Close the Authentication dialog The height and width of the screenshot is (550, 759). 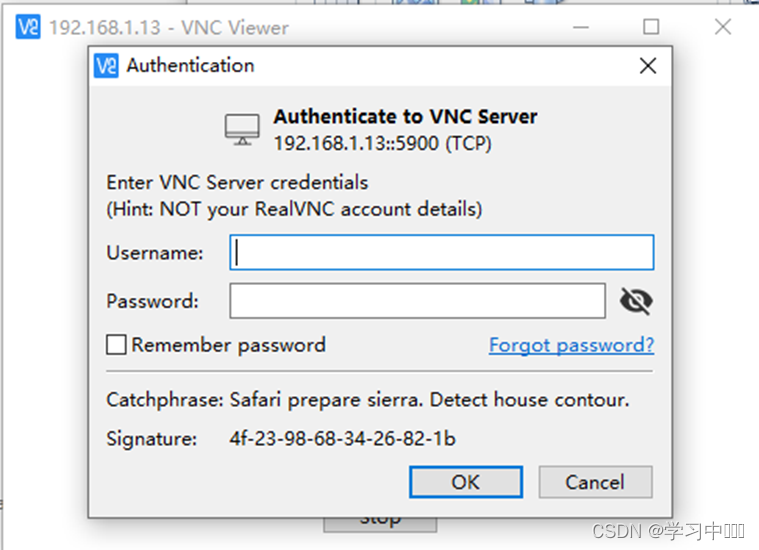tap(648, 65)
